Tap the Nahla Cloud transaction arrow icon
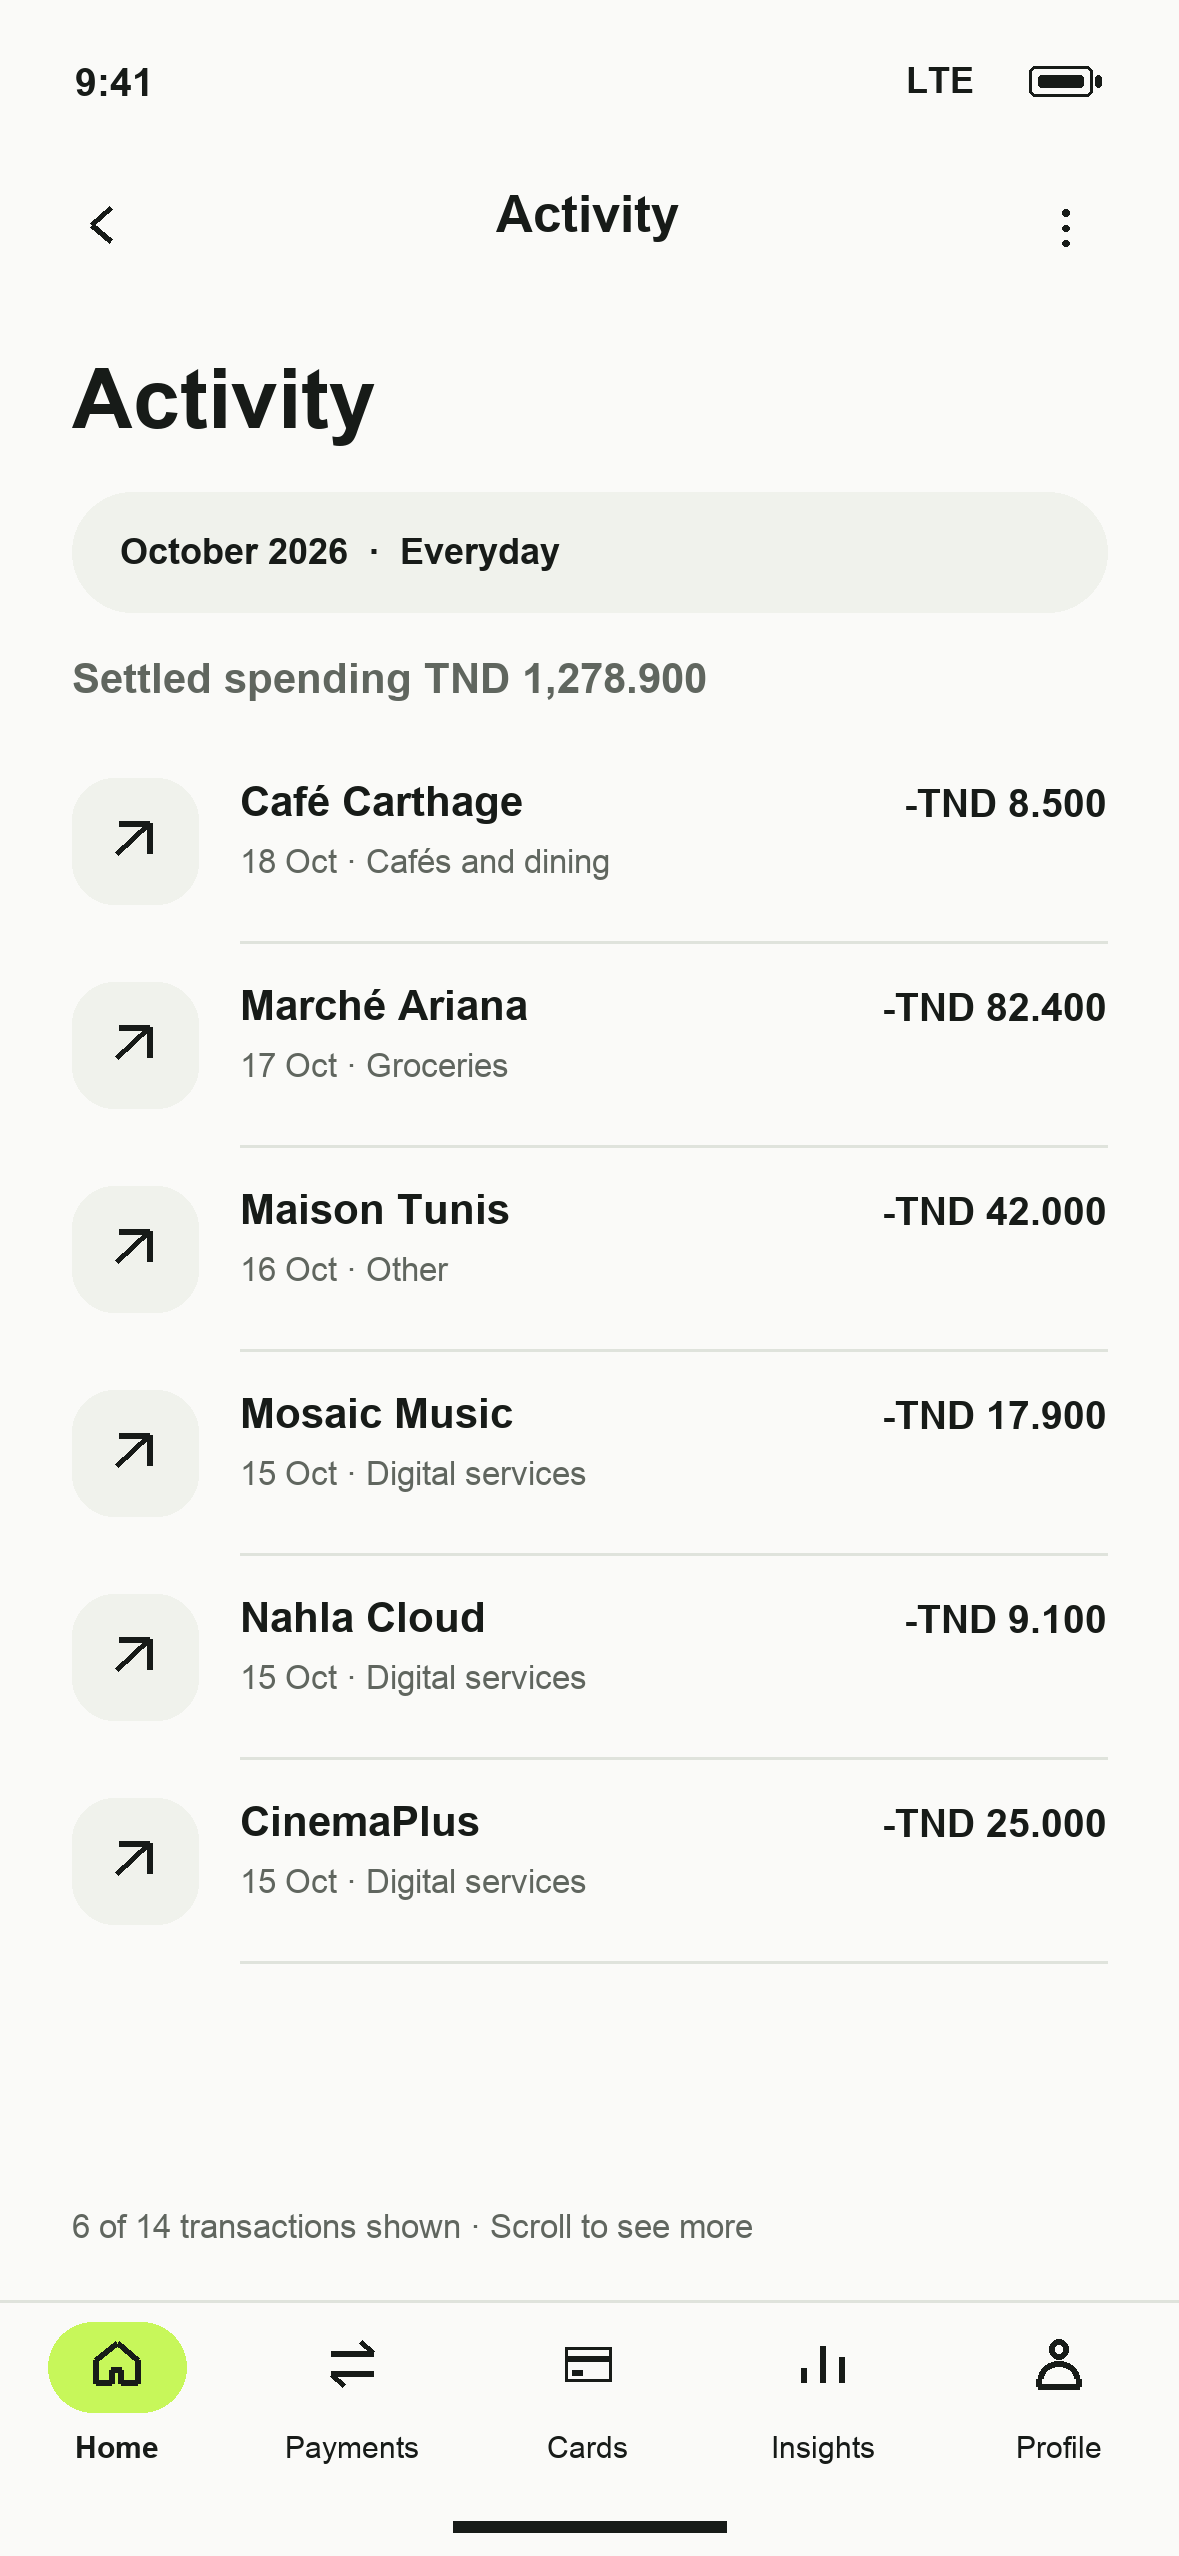 [135, 1657]
